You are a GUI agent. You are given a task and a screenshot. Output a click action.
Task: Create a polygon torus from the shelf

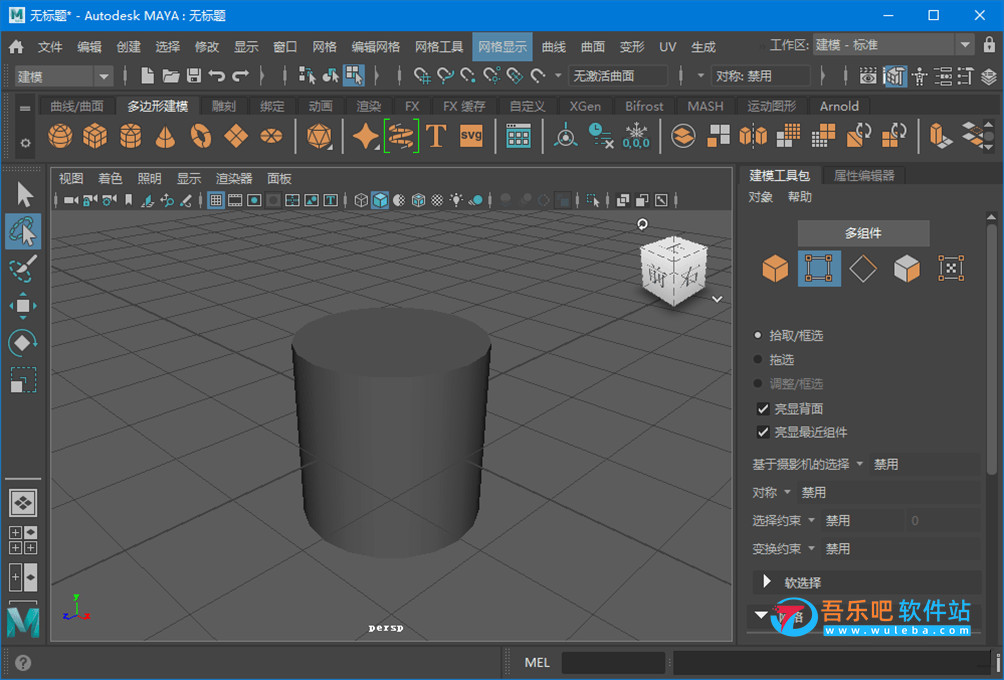[x=200, y=136]
